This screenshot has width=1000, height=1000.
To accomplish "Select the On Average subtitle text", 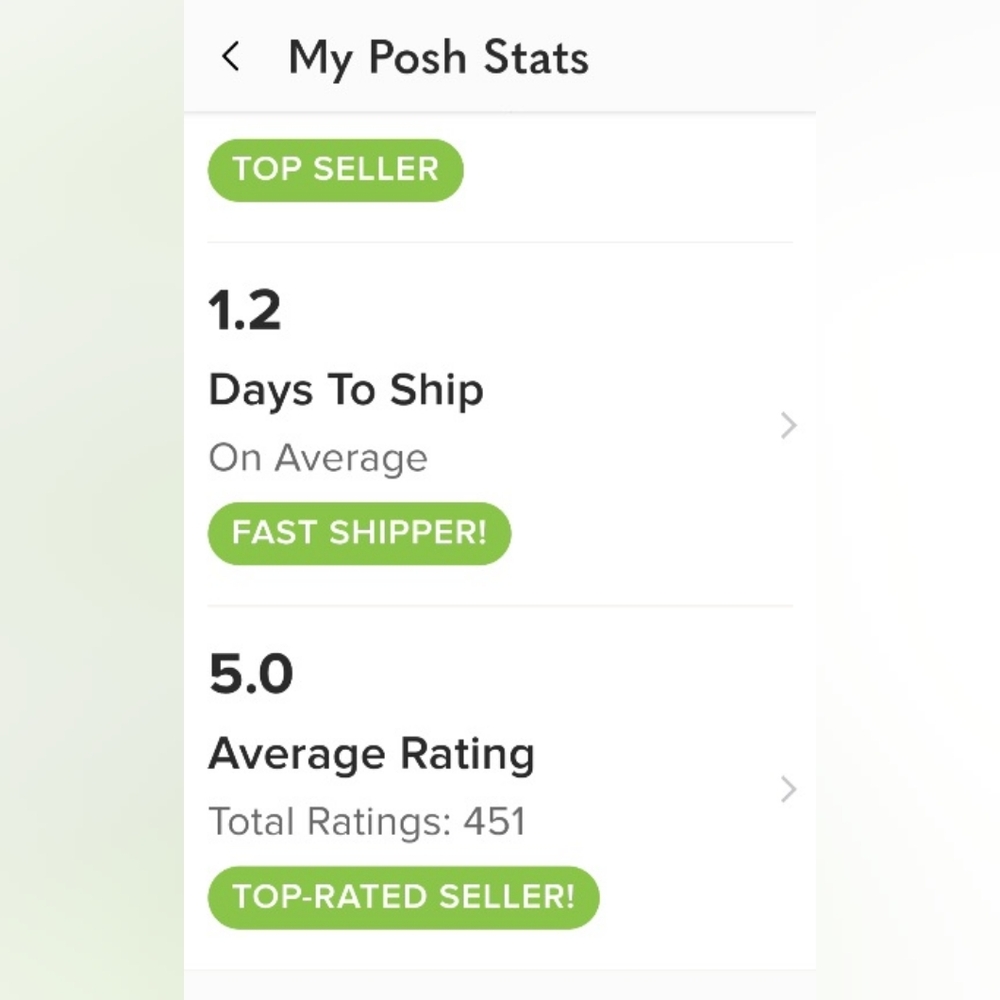I will click(x=318, y=458).
